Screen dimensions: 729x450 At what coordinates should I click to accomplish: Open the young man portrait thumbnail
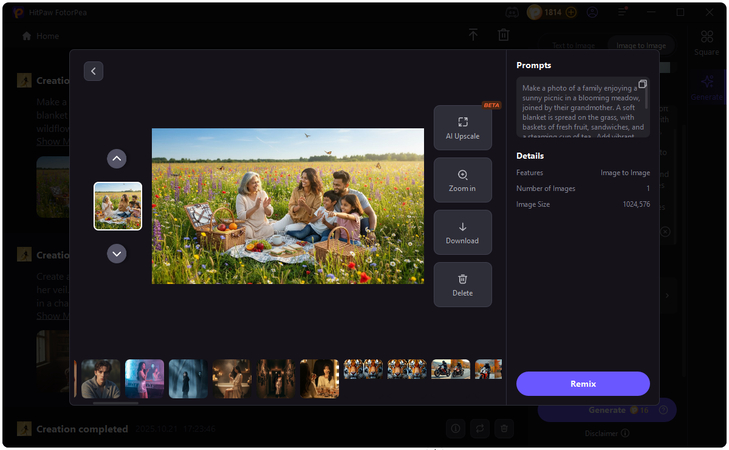[101, 379]
